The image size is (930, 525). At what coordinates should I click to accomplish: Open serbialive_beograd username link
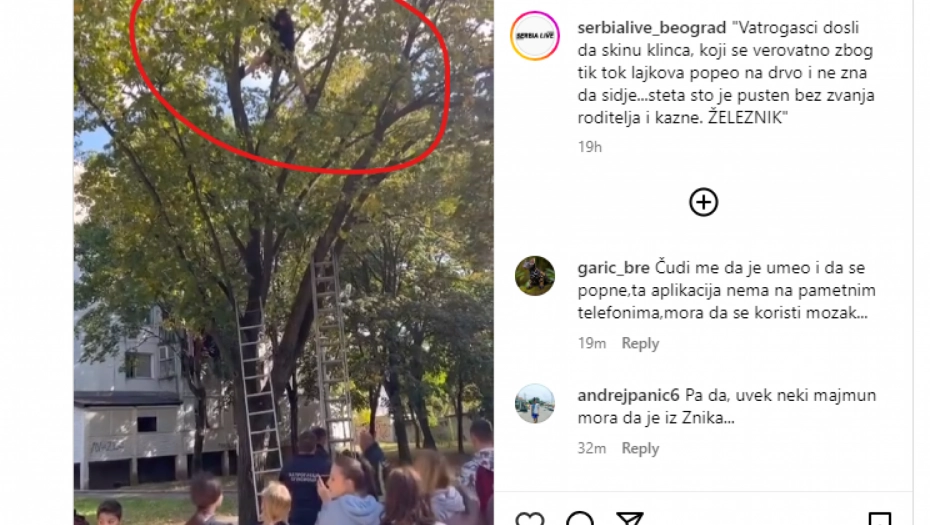pos(651,28)
